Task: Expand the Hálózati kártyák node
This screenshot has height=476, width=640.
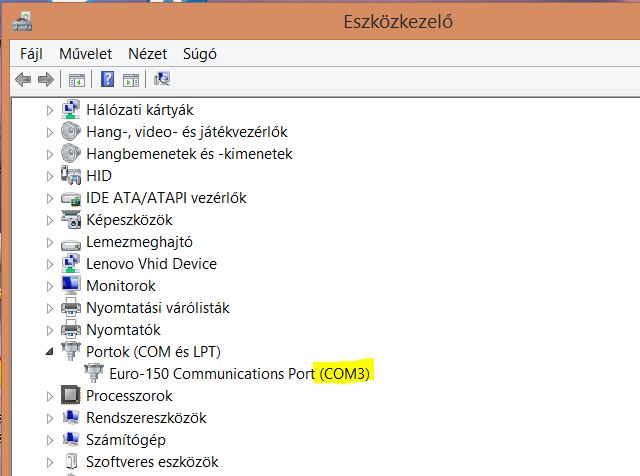Action: (50, 110)
